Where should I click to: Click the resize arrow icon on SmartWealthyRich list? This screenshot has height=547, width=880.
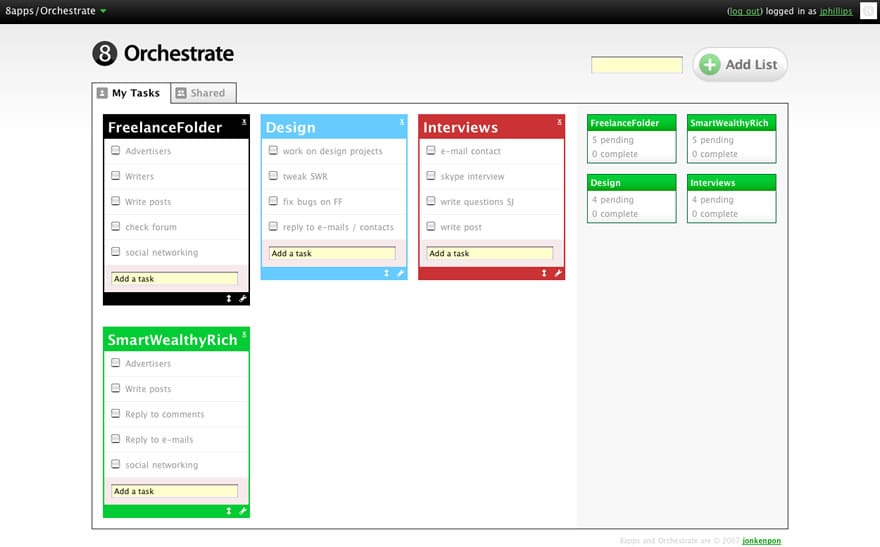[x=229, y=511]
